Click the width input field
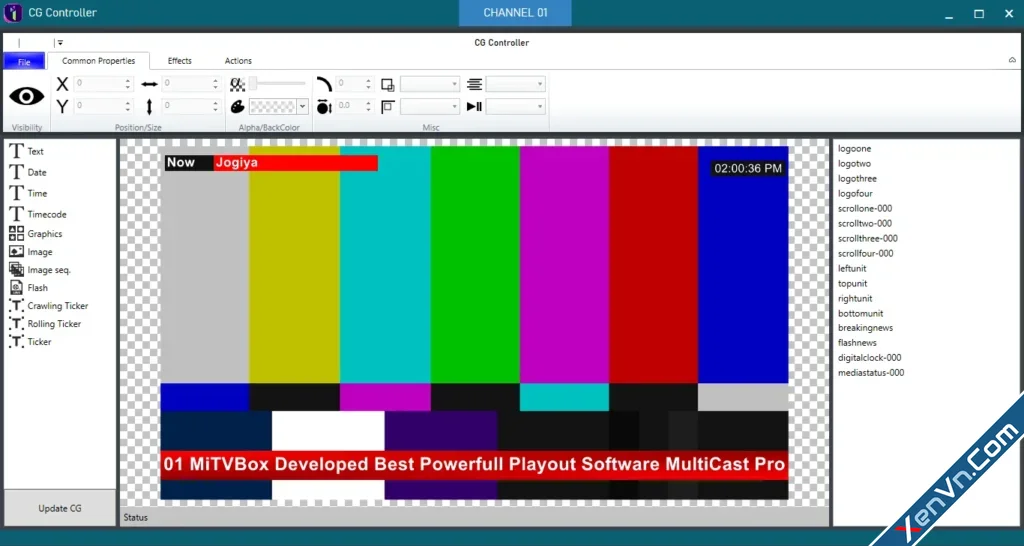This screenshot has height=546, width=1024. click(191, 84)
